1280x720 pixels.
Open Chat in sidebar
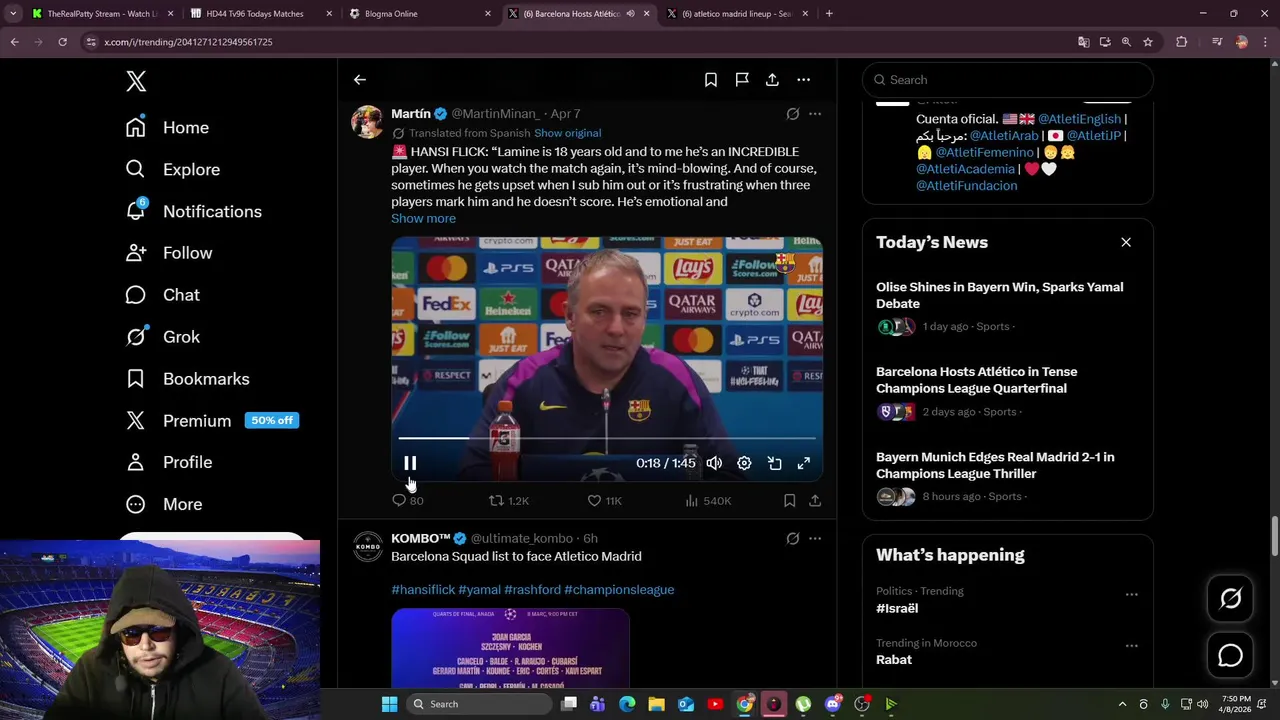tap(162, 295)
